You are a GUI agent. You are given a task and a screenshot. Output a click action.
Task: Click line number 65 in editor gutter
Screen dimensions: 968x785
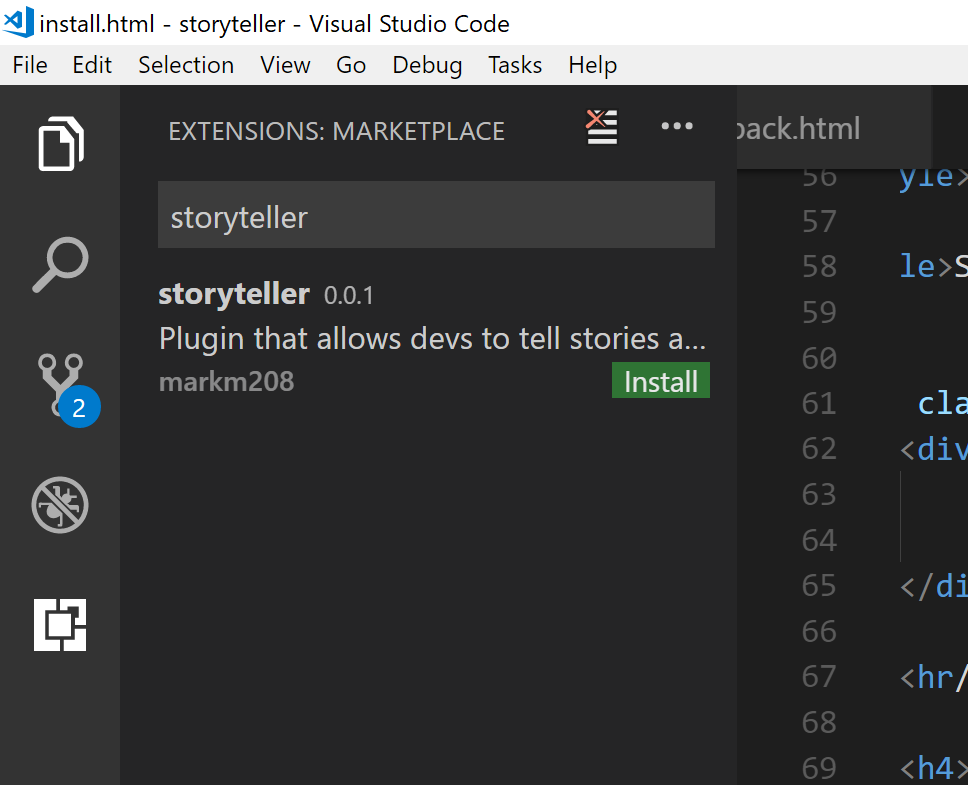point(819,586)
